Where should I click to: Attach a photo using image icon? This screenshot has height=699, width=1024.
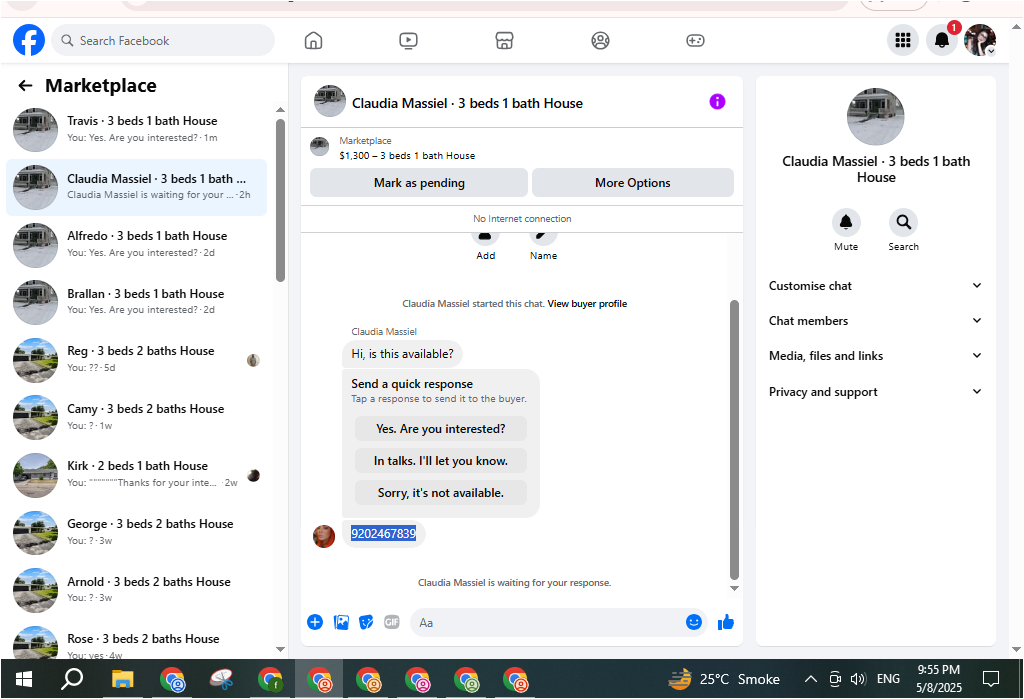click(341, 622)
